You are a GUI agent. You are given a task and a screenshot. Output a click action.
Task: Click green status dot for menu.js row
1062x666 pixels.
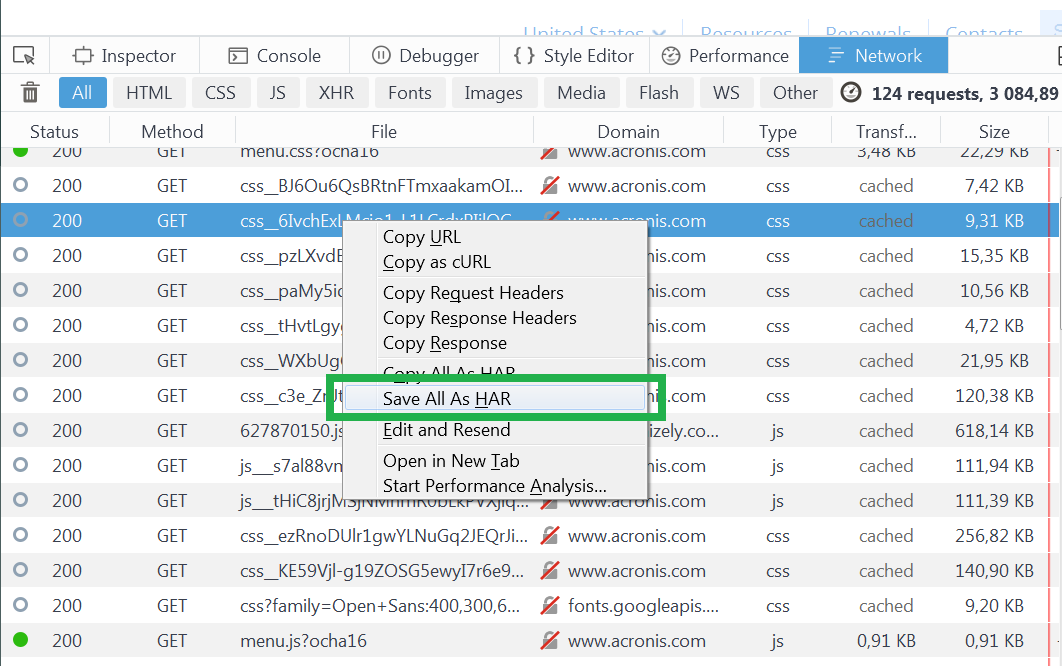pos(20,640)
